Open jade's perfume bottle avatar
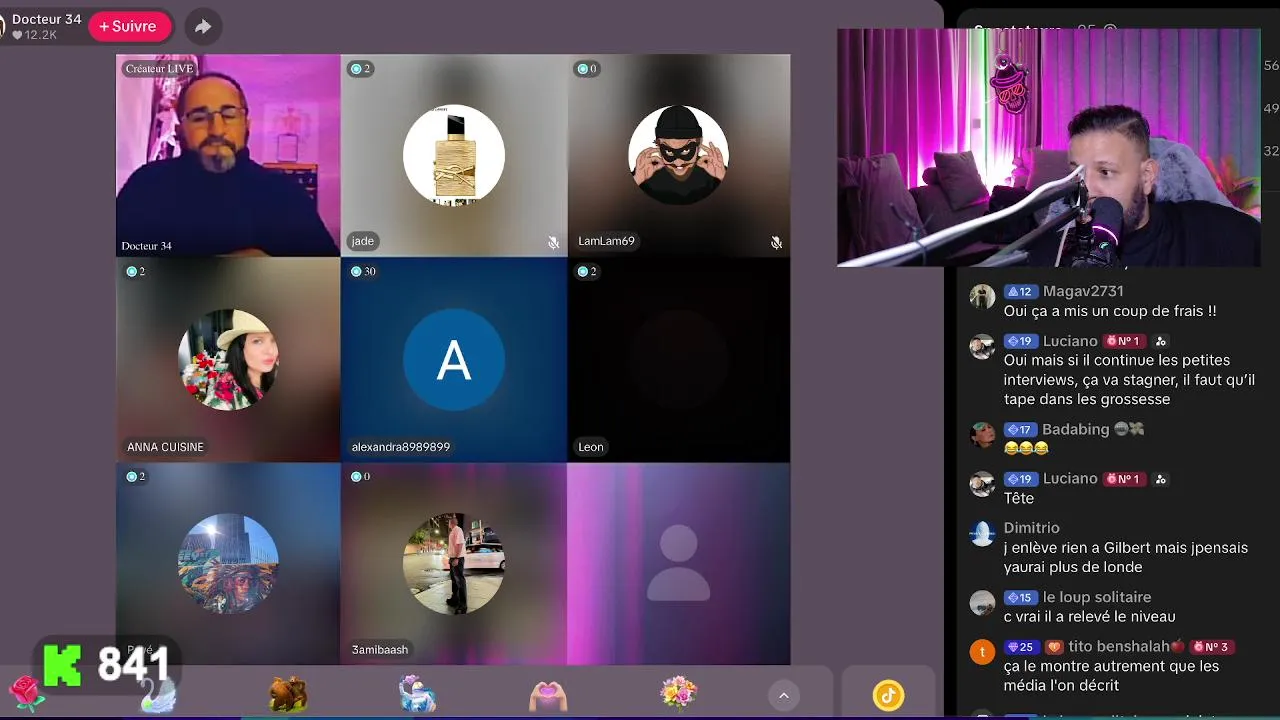The image size is (1280, 720). pyautogui.click(x=454, y=155)
